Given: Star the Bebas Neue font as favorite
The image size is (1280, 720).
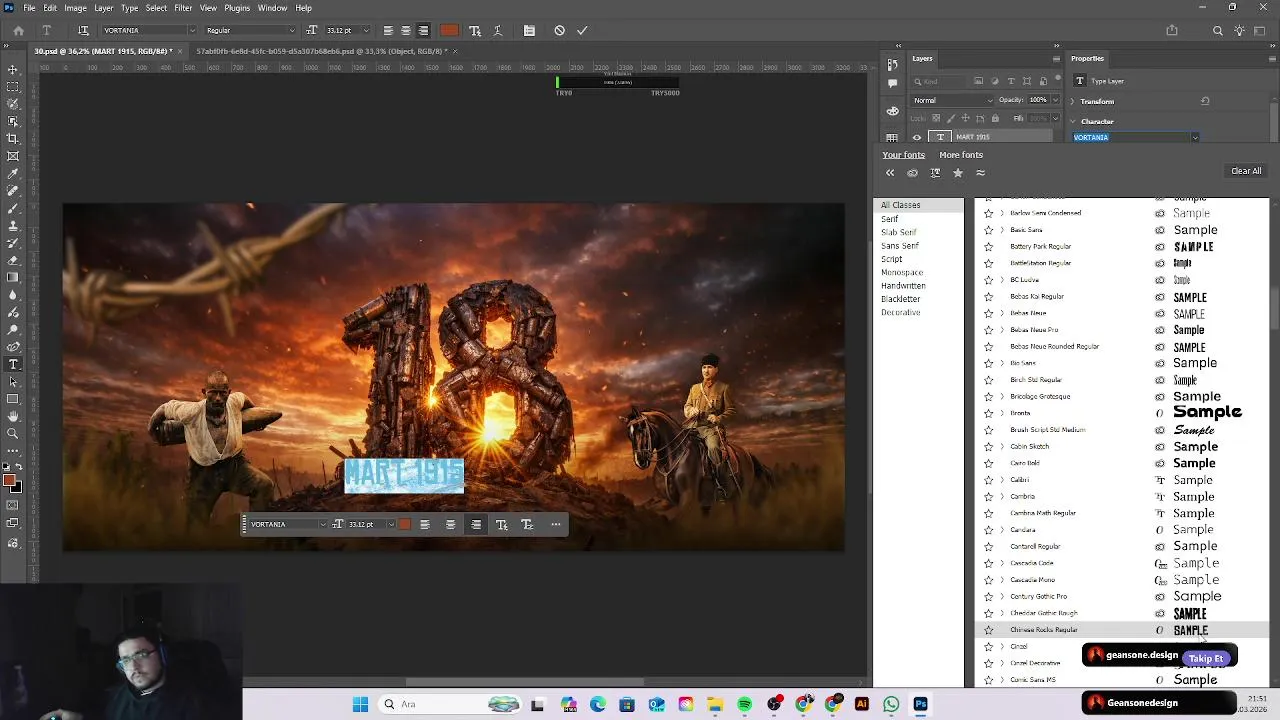Looking at the screenshot, I should [988, 313].
